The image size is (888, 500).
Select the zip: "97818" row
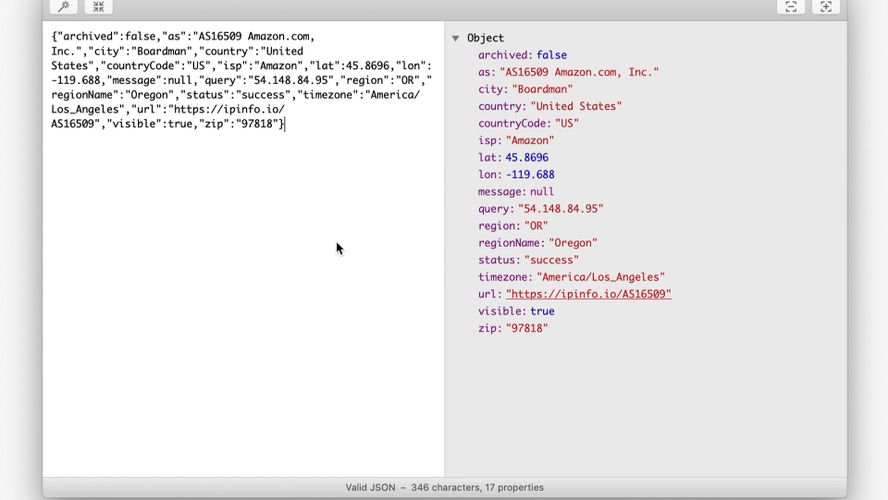coord(513,328)
